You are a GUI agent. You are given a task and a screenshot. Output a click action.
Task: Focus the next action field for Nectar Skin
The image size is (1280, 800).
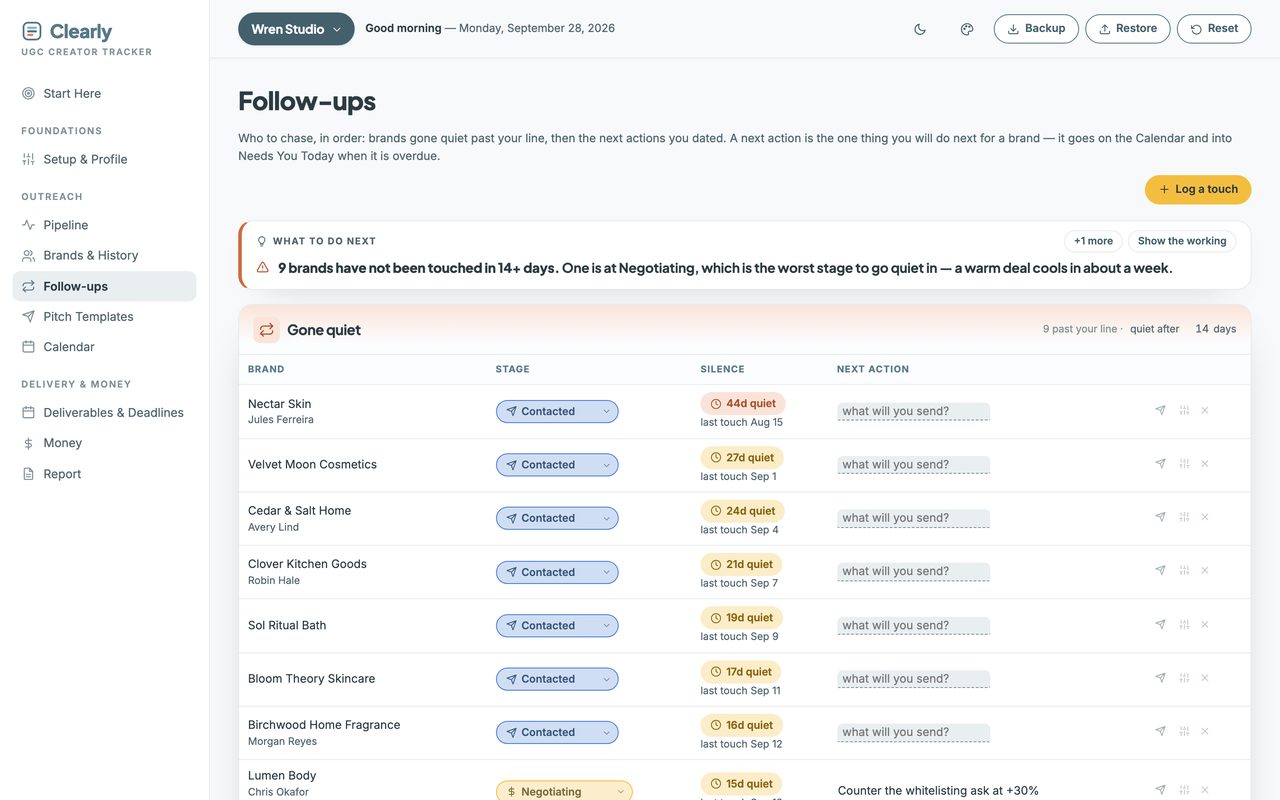pyautogui.click(x=913, y=411)
